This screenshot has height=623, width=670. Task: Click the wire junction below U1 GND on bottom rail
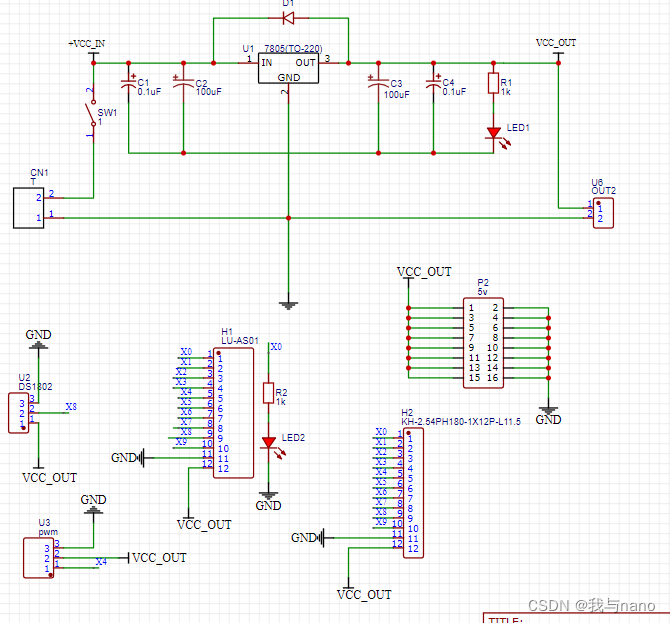tap(288, 218)
